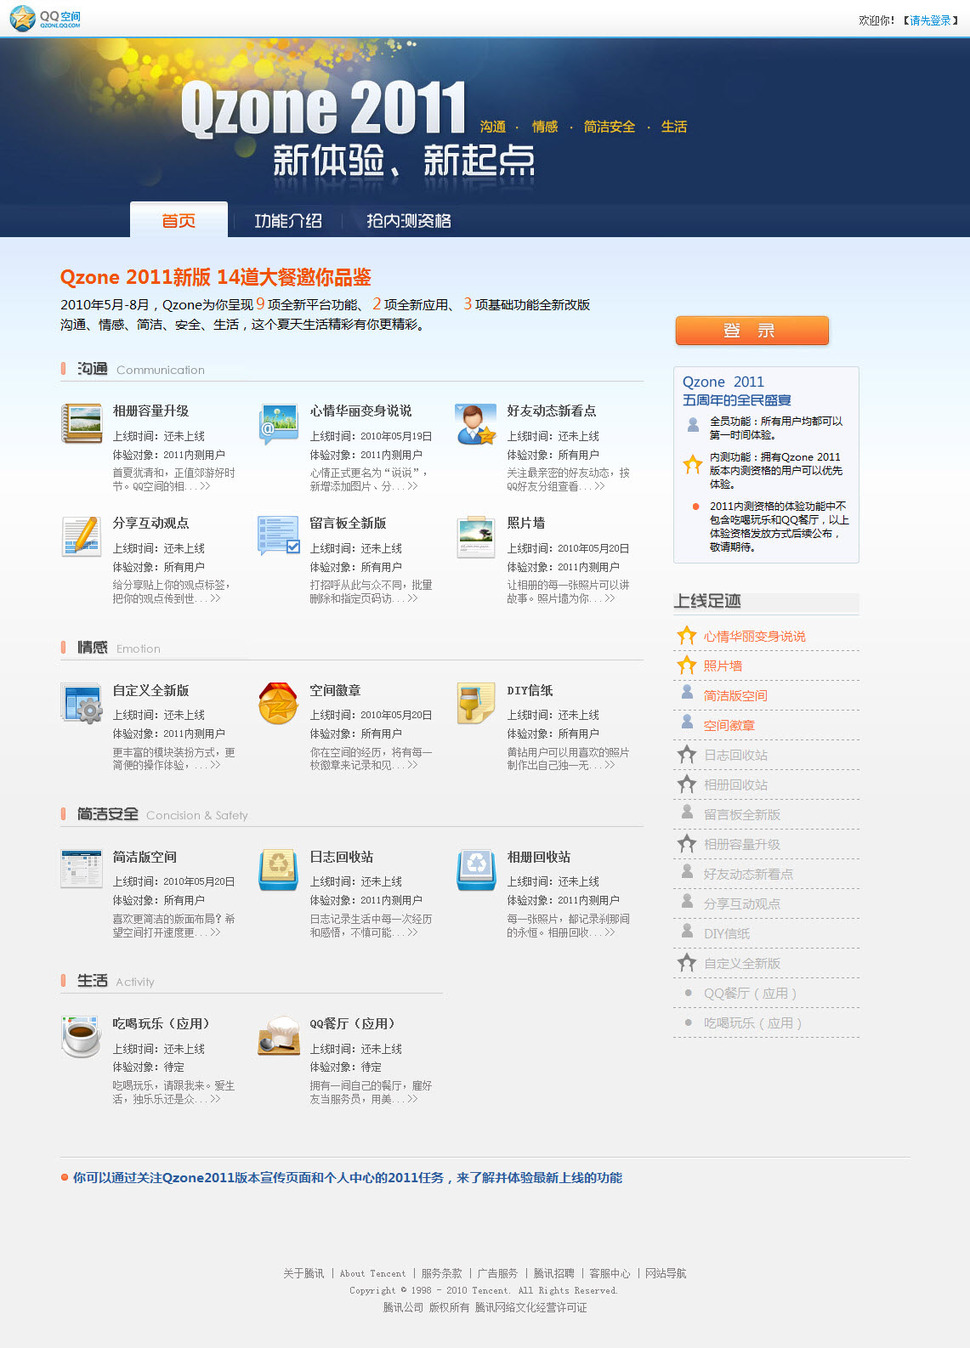The image size is (970, 1348).
Task: Click QQ餐厅（应用） in the 上线足迹 list
Action: tap(750, 993)
